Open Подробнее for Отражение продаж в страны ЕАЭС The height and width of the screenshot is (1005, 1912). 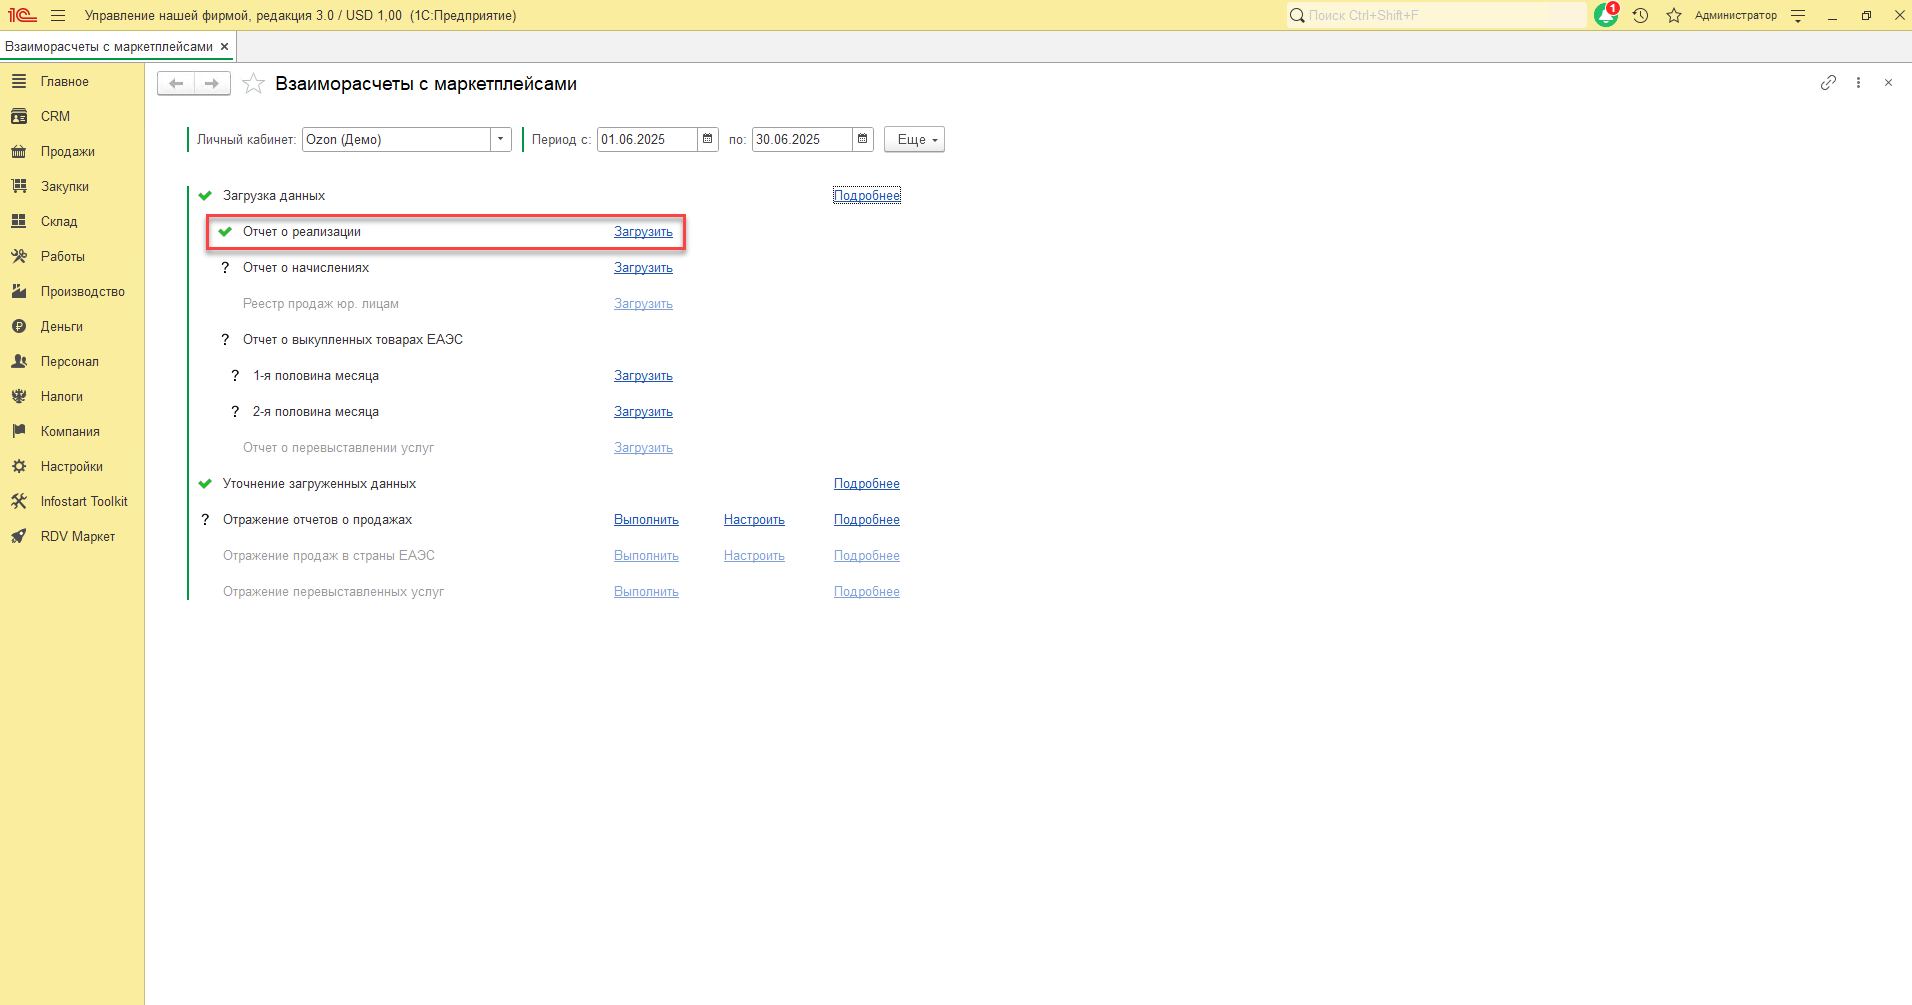pyautogui.click(x=867, y=556)
